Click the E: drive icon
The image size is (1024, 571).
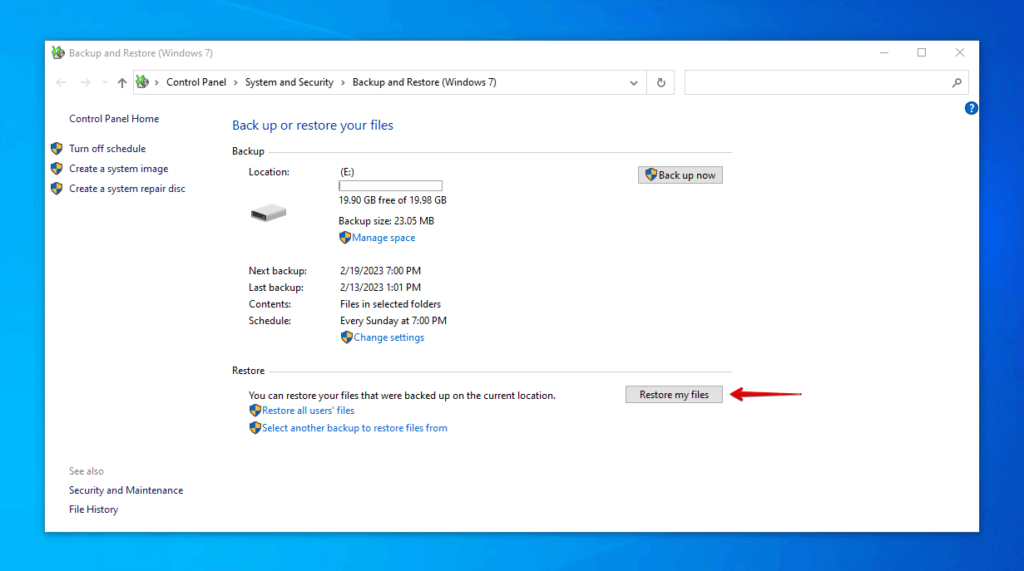[x=268, y=212]
